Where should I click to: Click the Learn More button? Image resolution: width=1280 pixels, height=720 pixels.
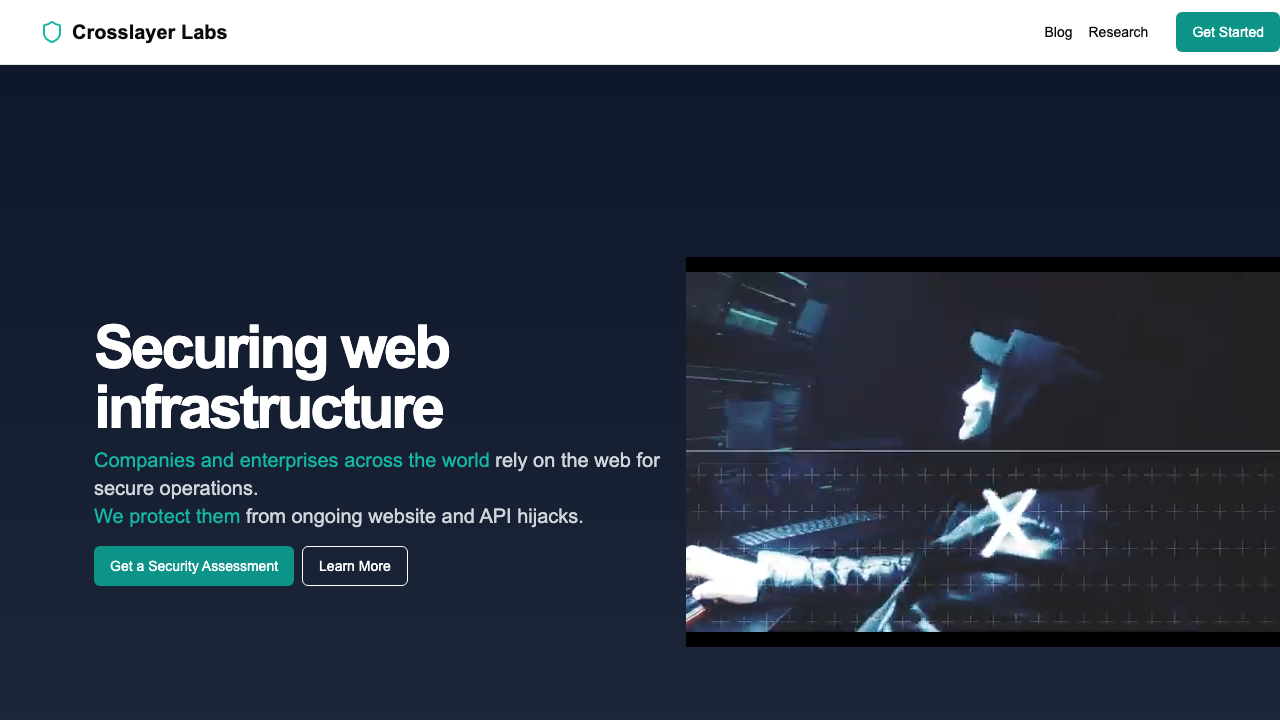pos(355,566)
